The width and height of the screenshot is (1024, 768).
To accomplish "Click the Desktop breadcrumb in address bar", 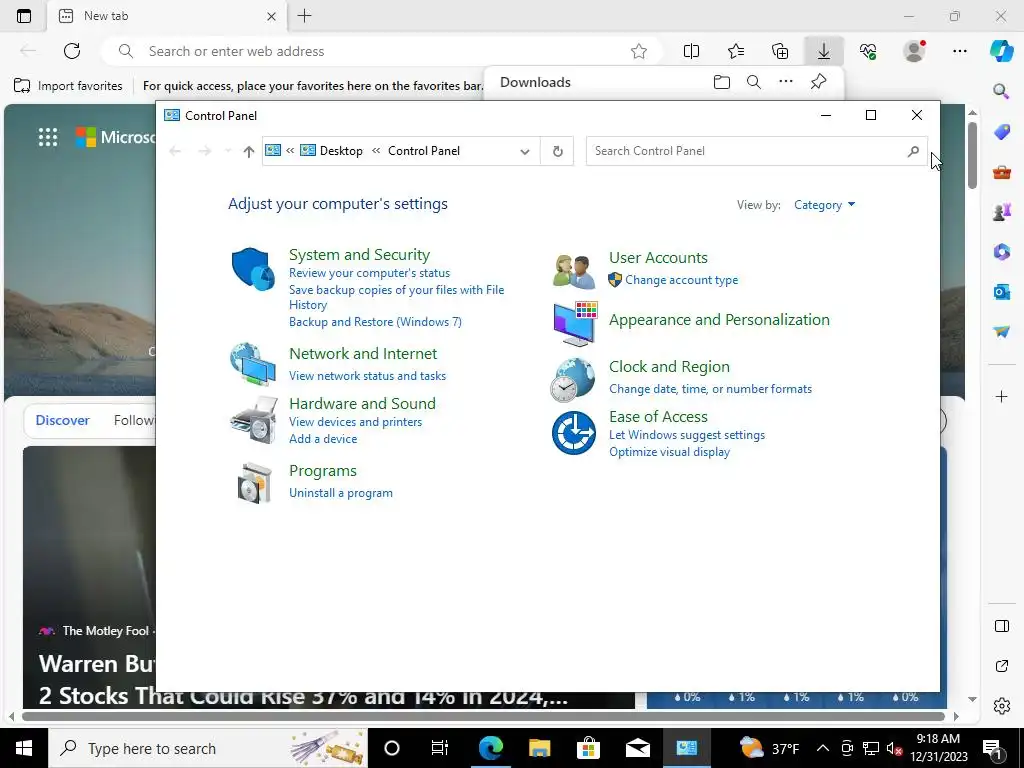I will [341, 151].
